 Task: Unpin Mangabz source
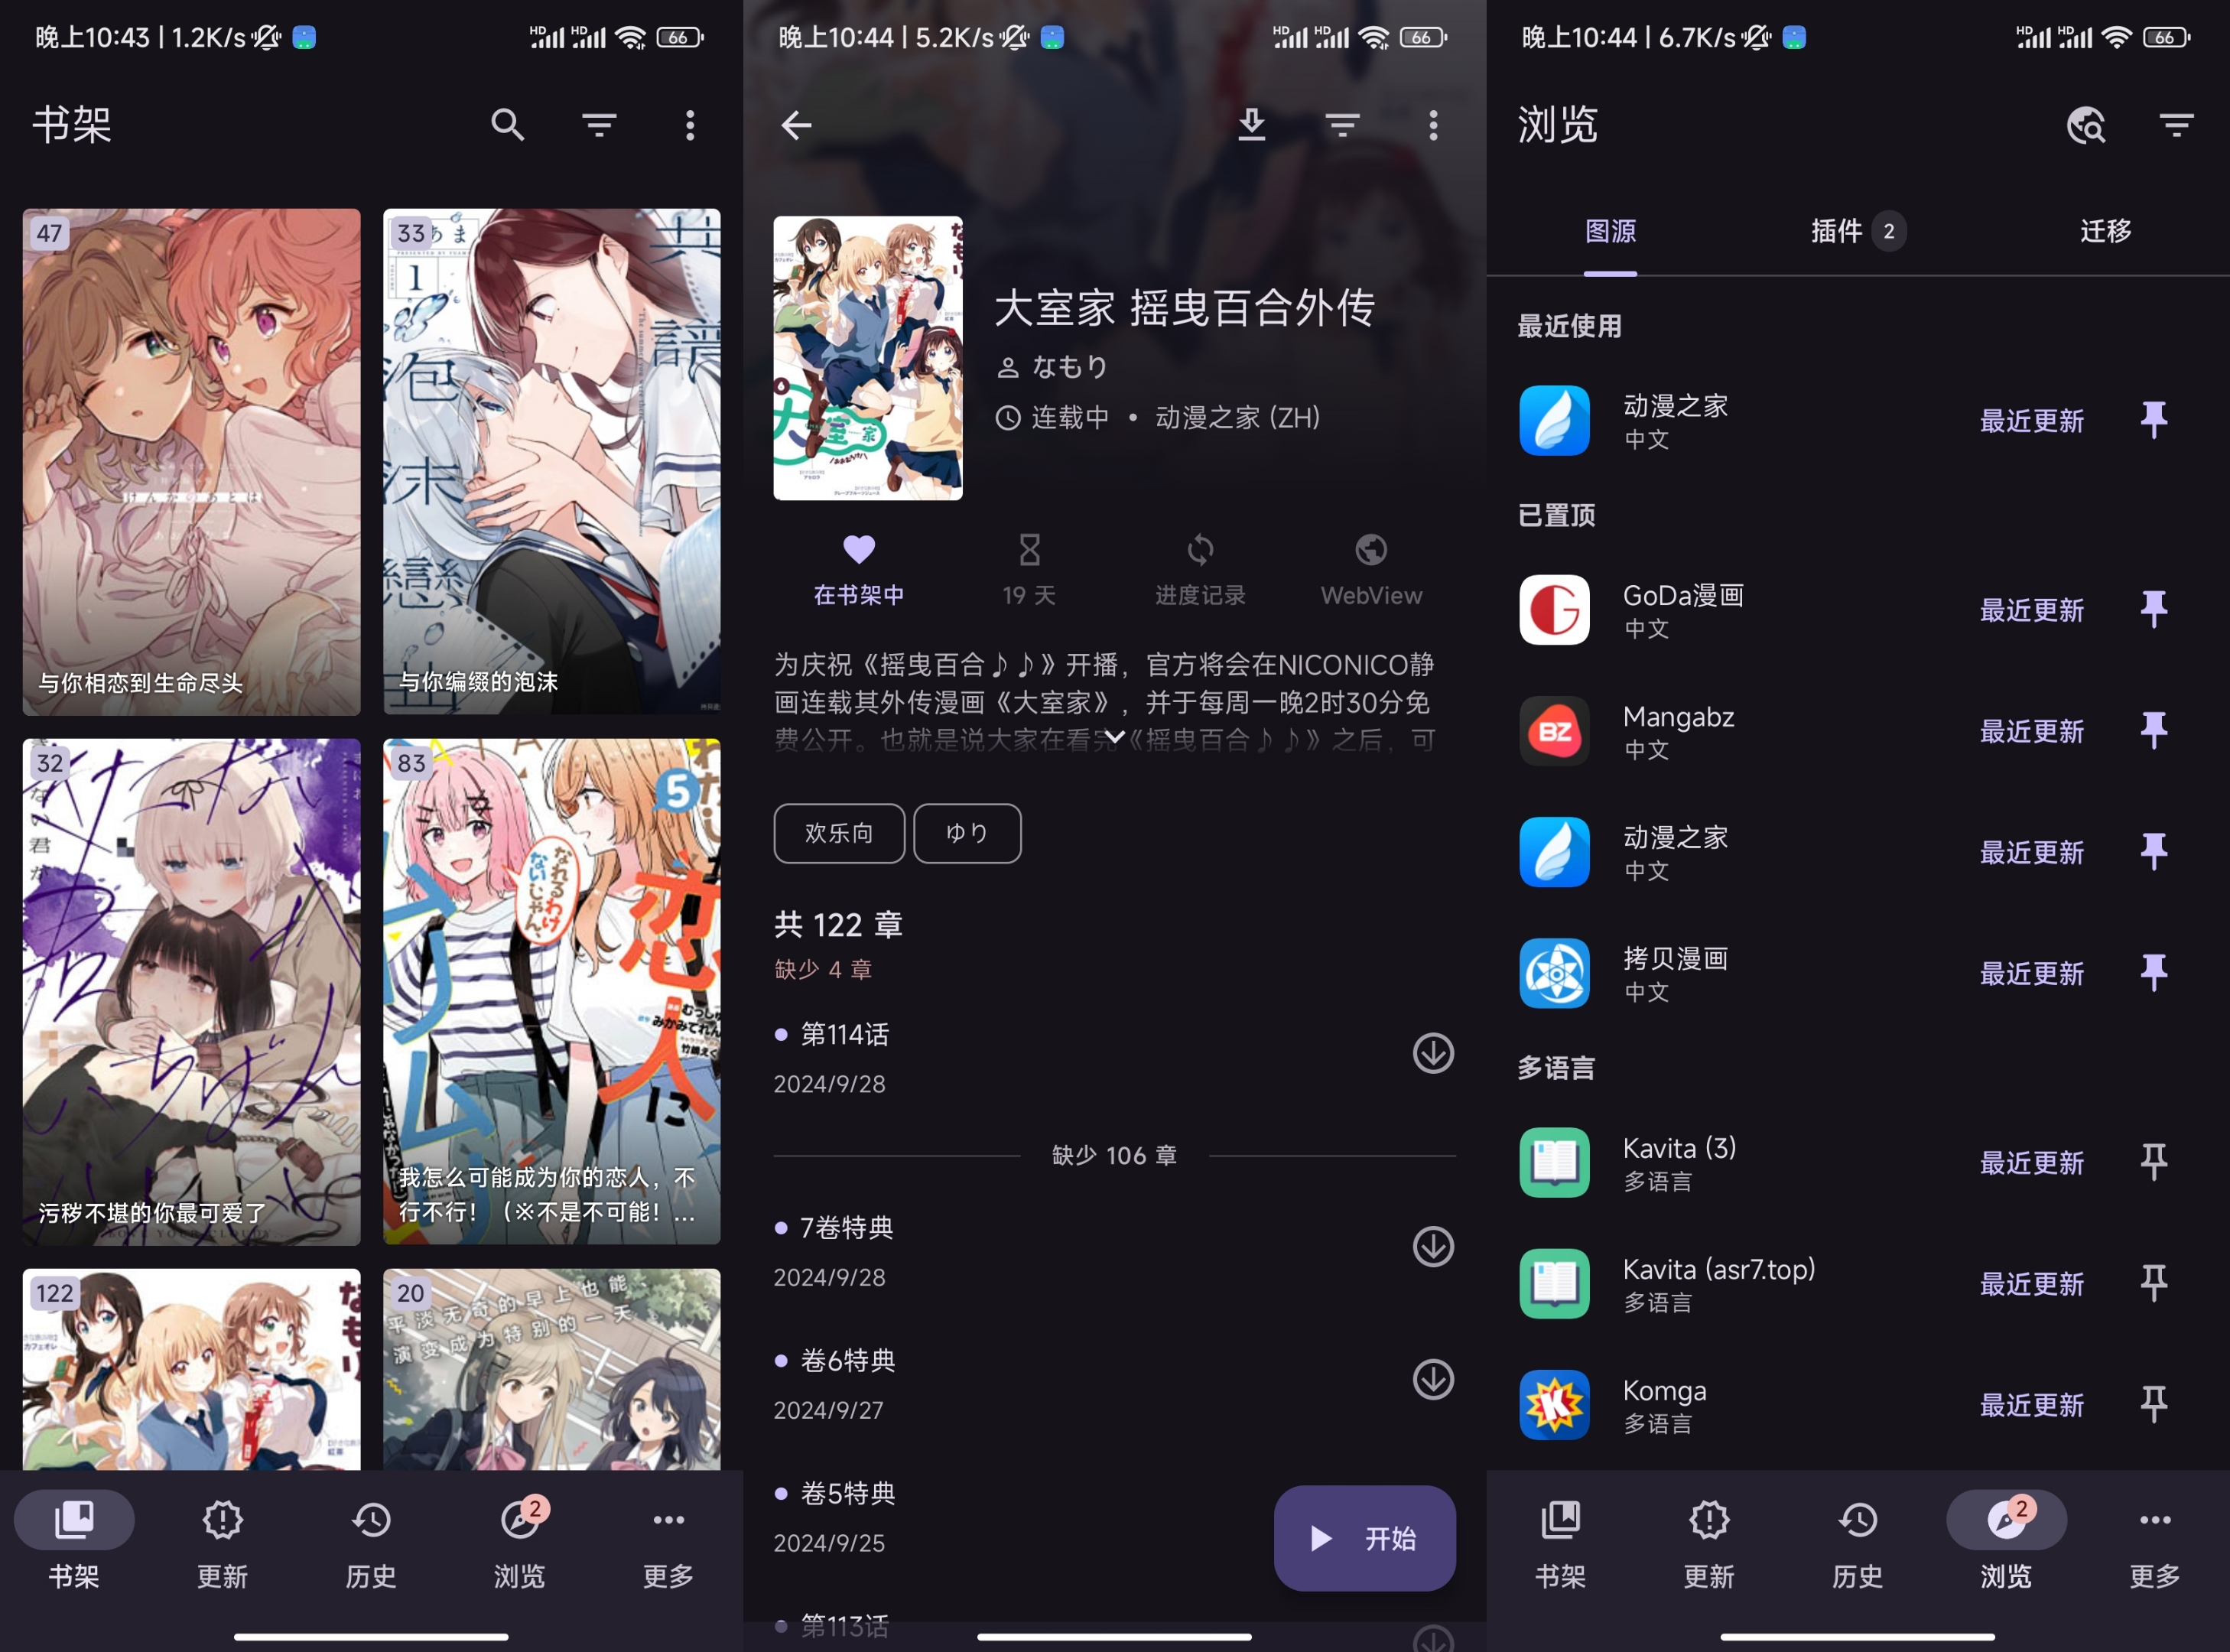point(2154,730)
